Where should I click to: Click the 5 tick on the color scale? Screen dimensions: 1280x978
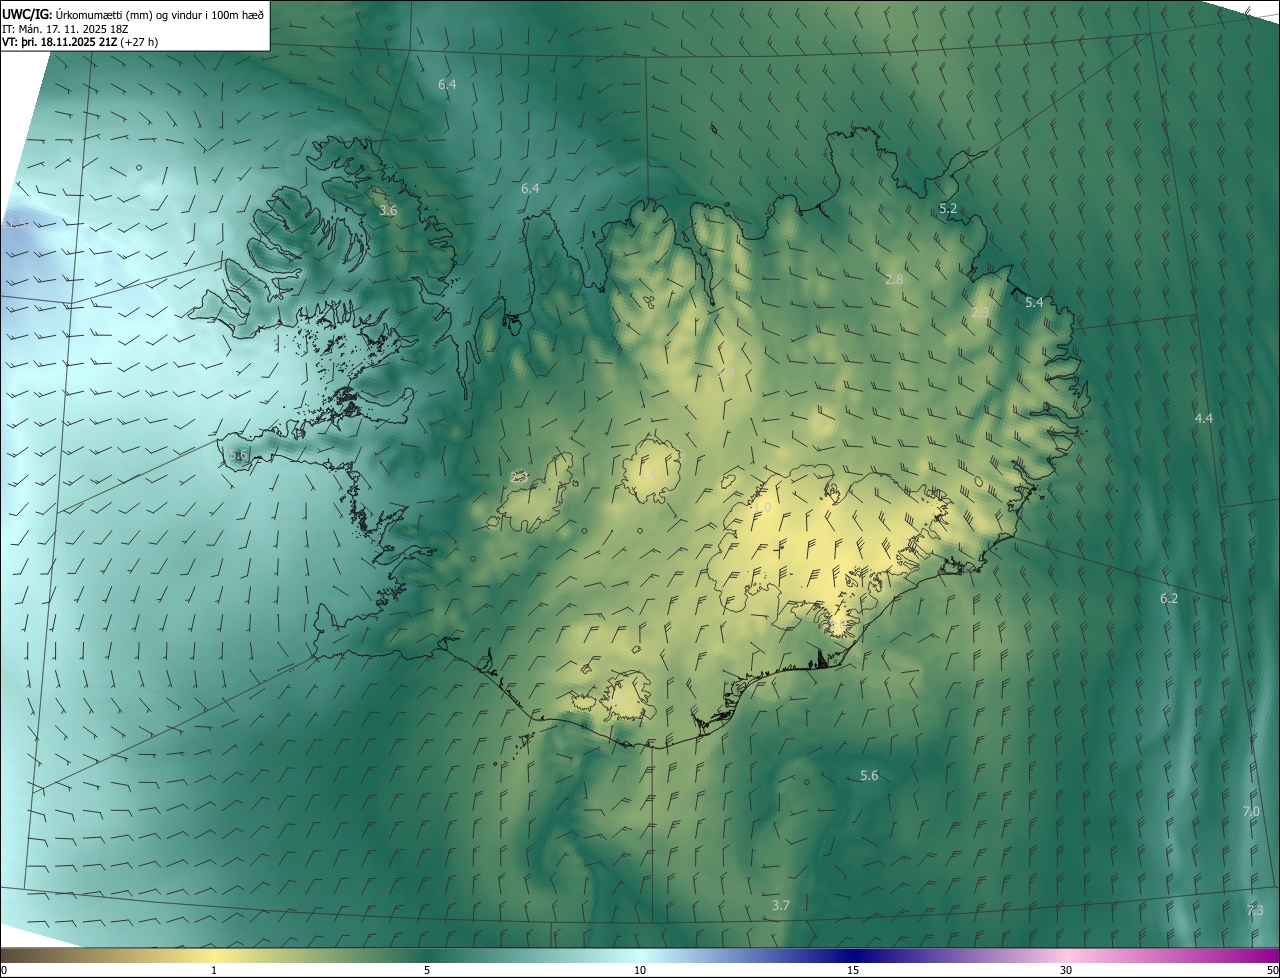[427, 971]
